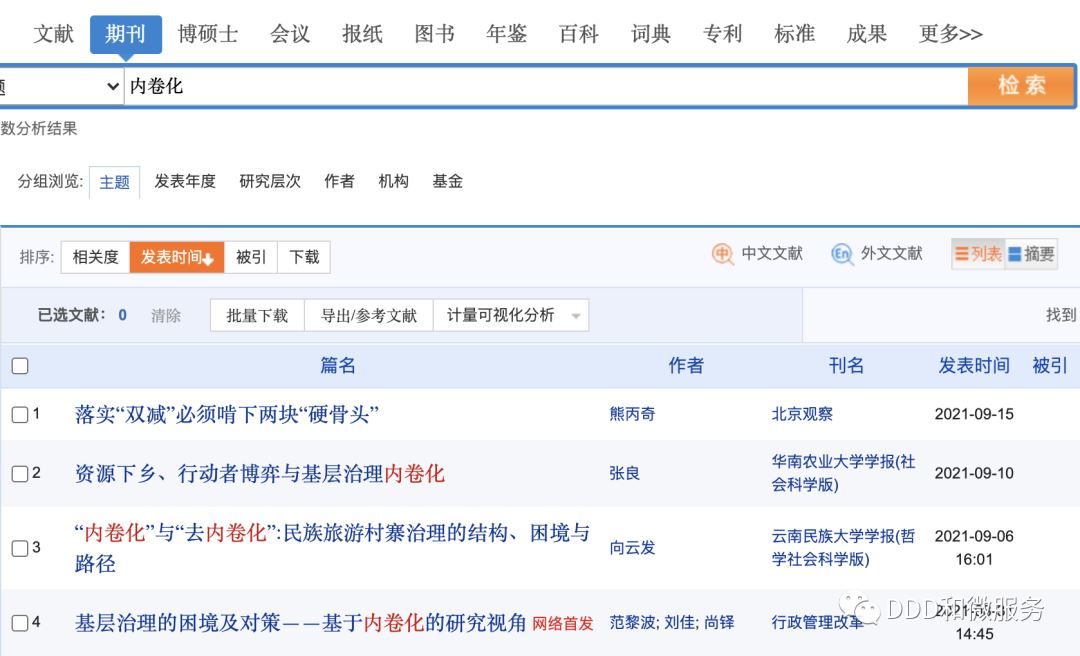Click the Chinese literature 中文文献 icon
The height and width of the screenshot is (656, 1080).
(723, 254)
